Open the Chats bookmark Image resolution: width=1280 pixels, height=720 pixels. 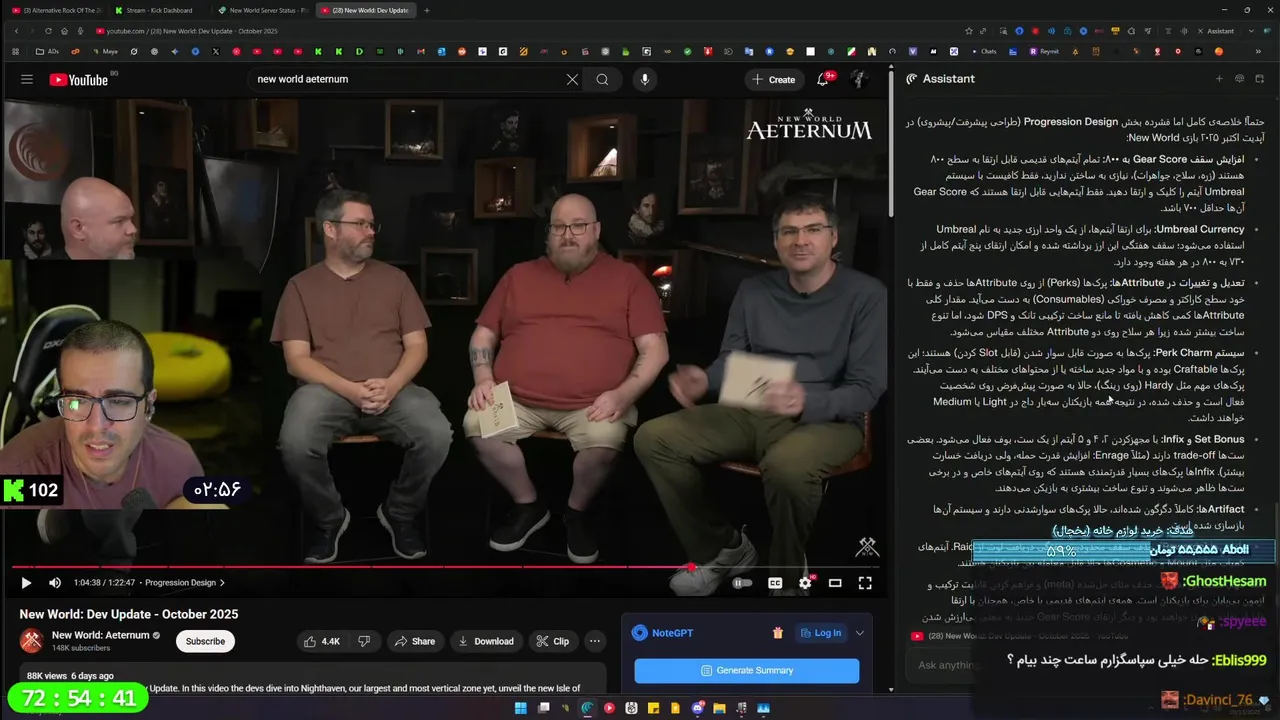982,51
